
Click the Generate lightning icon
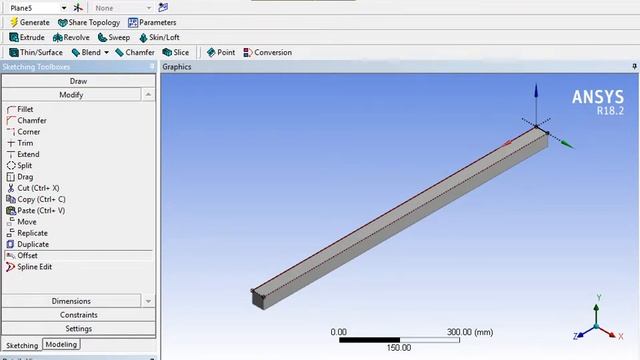14,22
